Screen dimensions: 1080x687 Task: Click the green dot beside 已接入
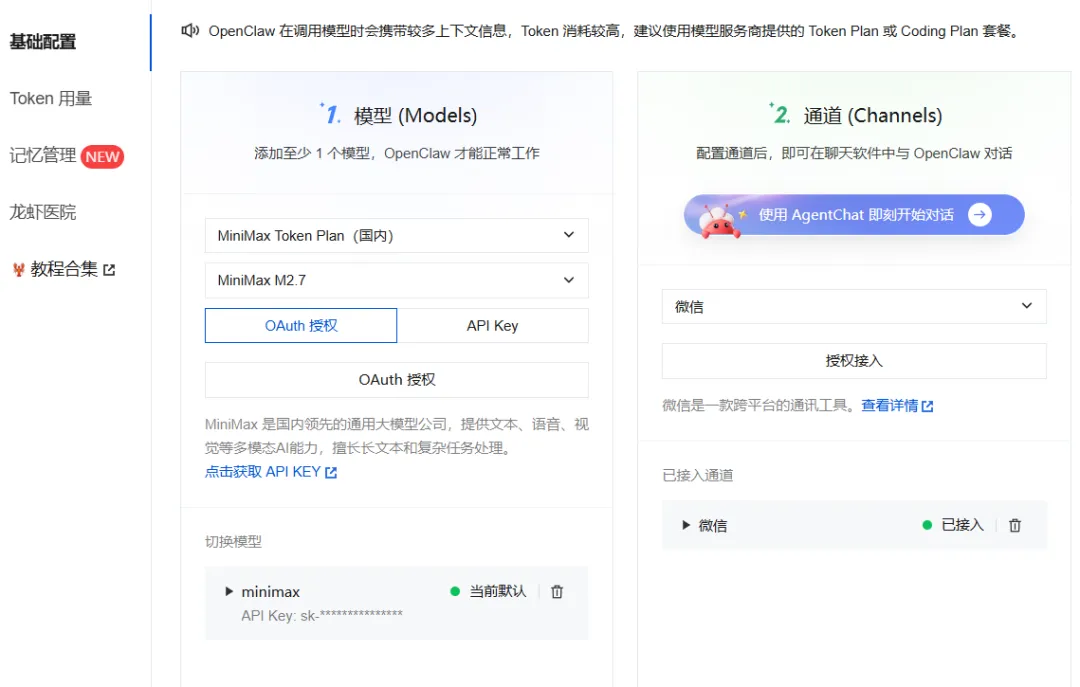(x=927, y=525)
